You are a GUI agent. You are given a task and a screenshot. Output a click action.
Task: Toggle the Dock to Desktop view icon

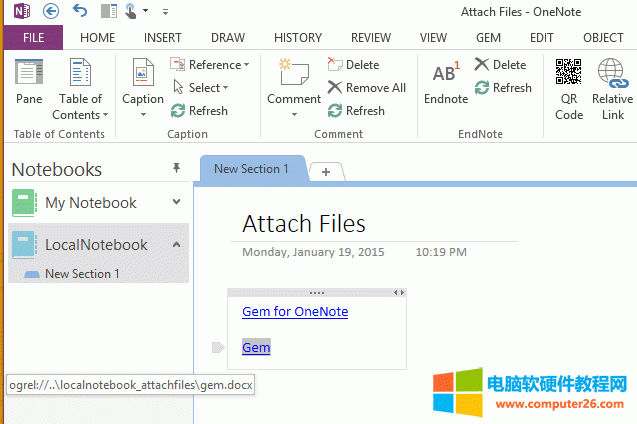point(108,11)
